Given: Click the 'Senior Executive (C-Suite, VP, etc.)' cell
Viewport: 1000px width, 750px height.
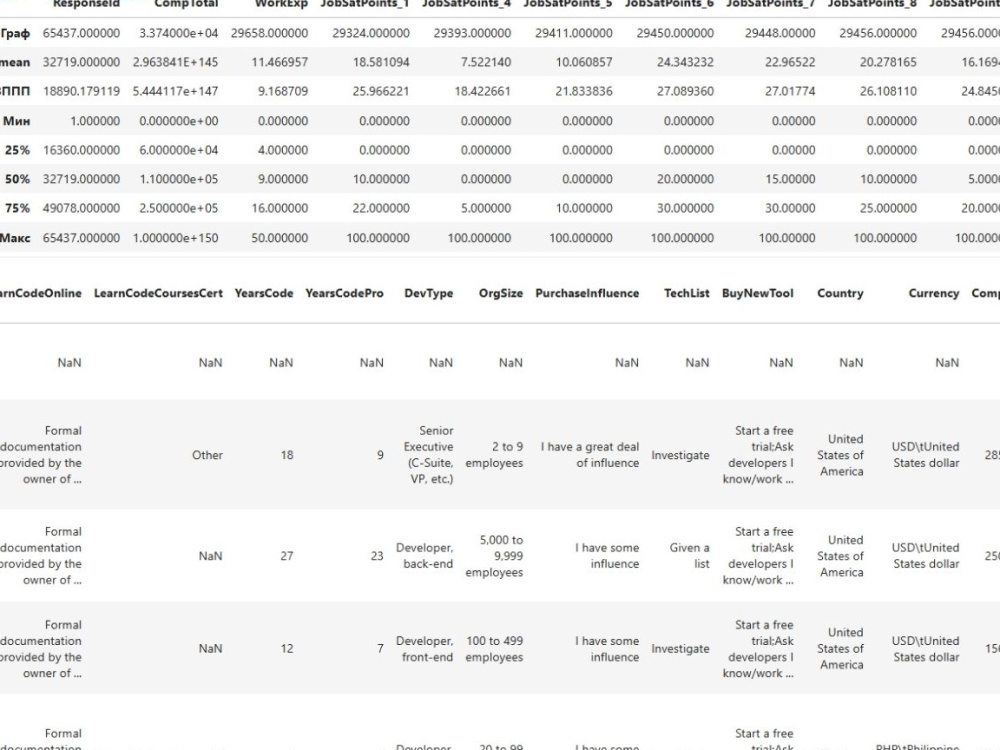Looking at the screenshot, I should (429, 455).
